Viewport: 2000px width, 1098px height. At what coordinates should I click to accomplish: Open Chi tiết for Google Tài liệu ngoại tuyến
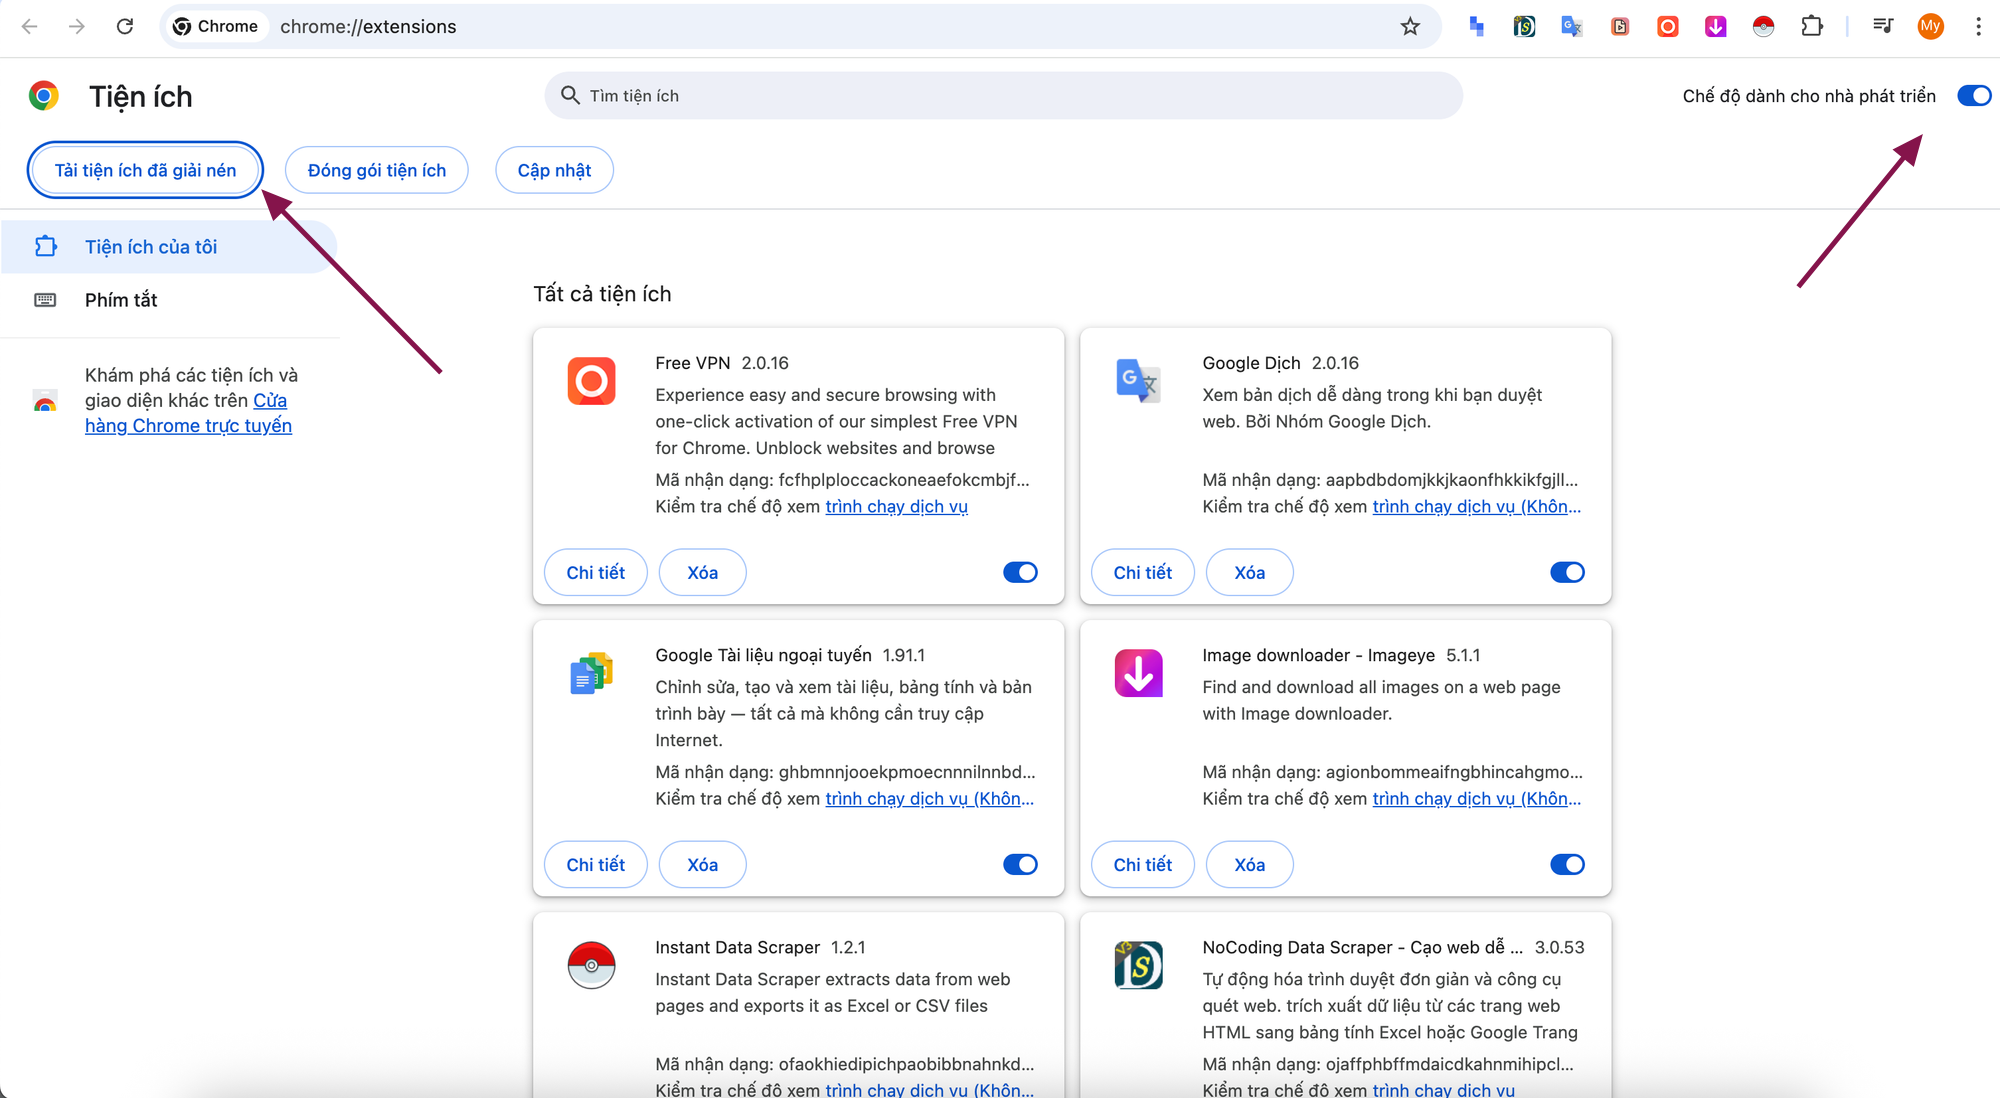click(595, 864)
